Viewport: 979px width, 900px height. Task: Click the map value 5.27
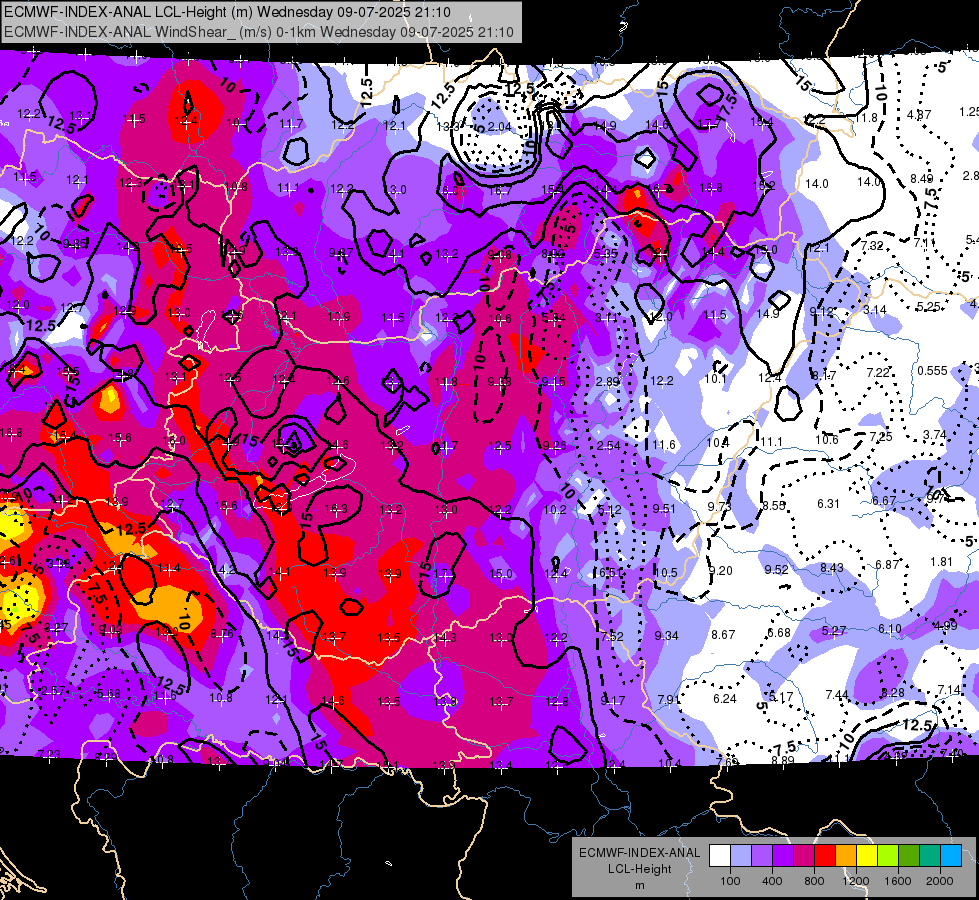pos(834,631)
